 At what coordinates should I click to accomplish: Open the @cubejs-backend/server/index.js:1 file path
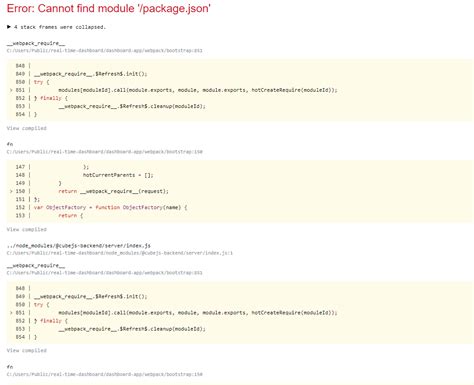coord(120,253)
